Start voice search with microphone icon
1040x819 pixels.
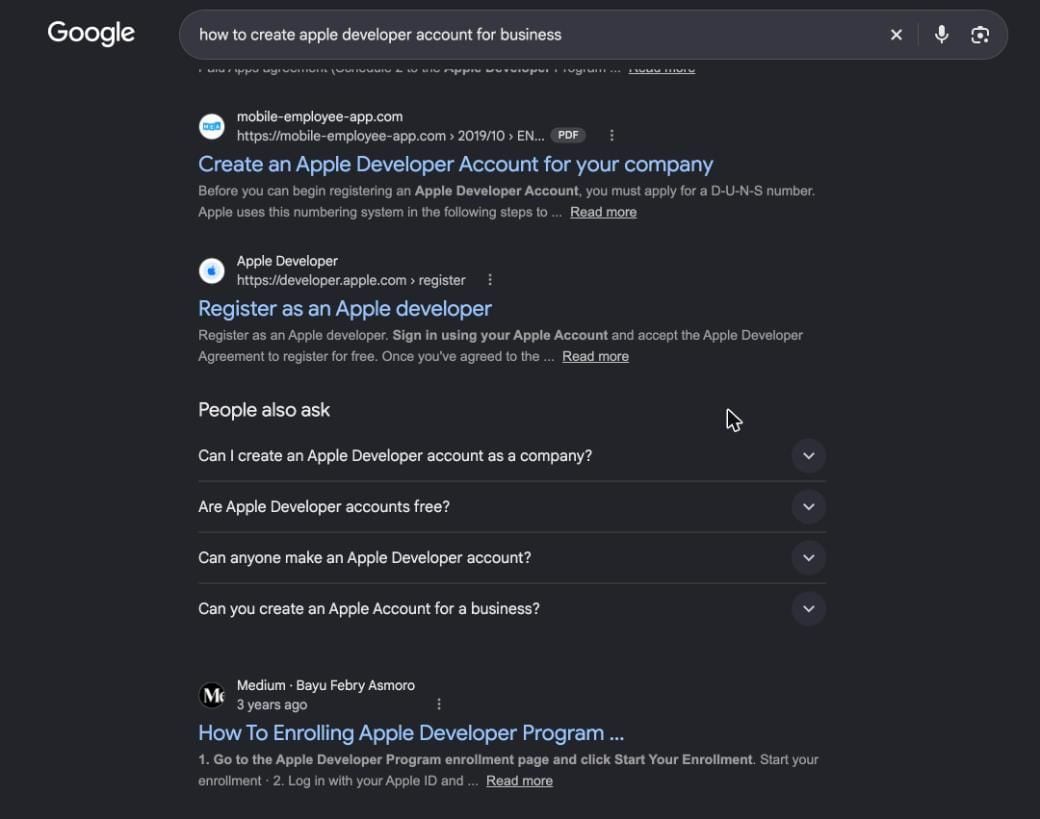coord(941,34)
